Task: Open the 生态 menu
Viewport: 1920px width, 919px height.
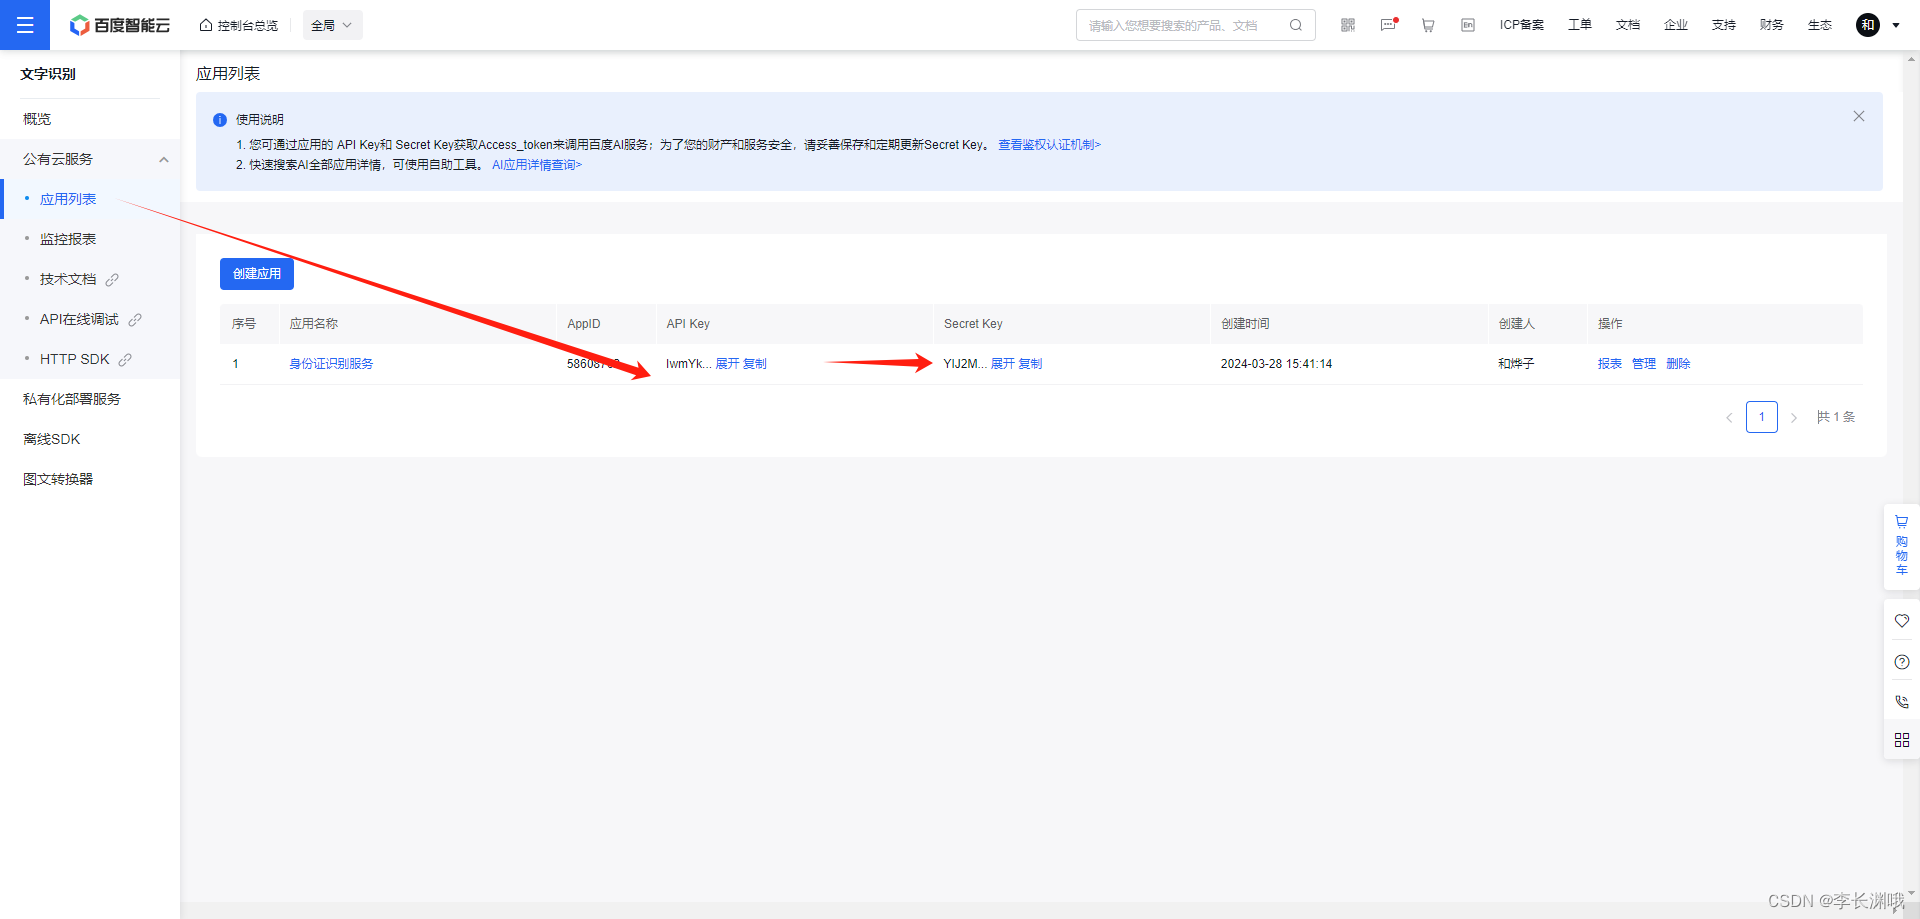Action: pos(1820,25)
